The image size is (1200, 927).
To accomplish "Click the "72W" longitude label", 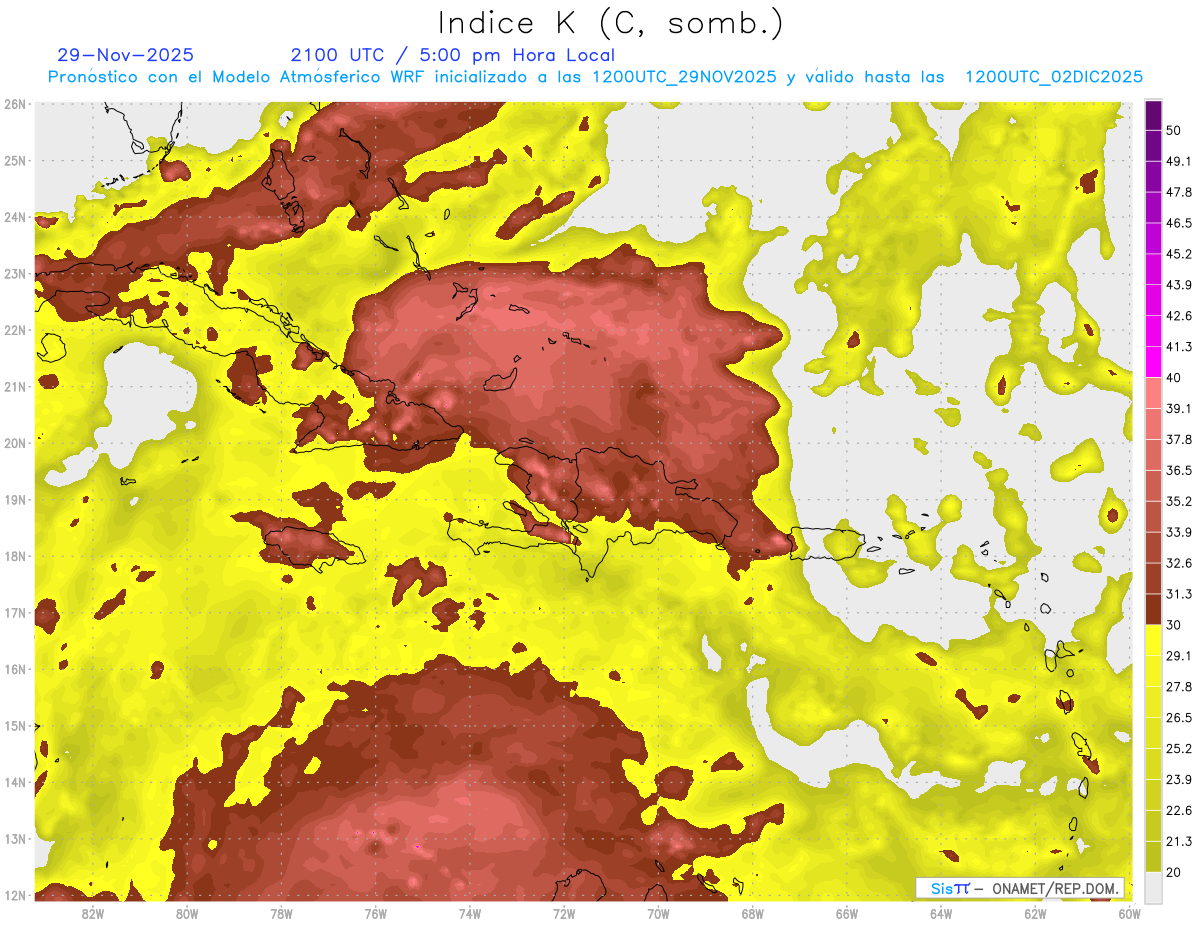I will click(x=564, y=913).
